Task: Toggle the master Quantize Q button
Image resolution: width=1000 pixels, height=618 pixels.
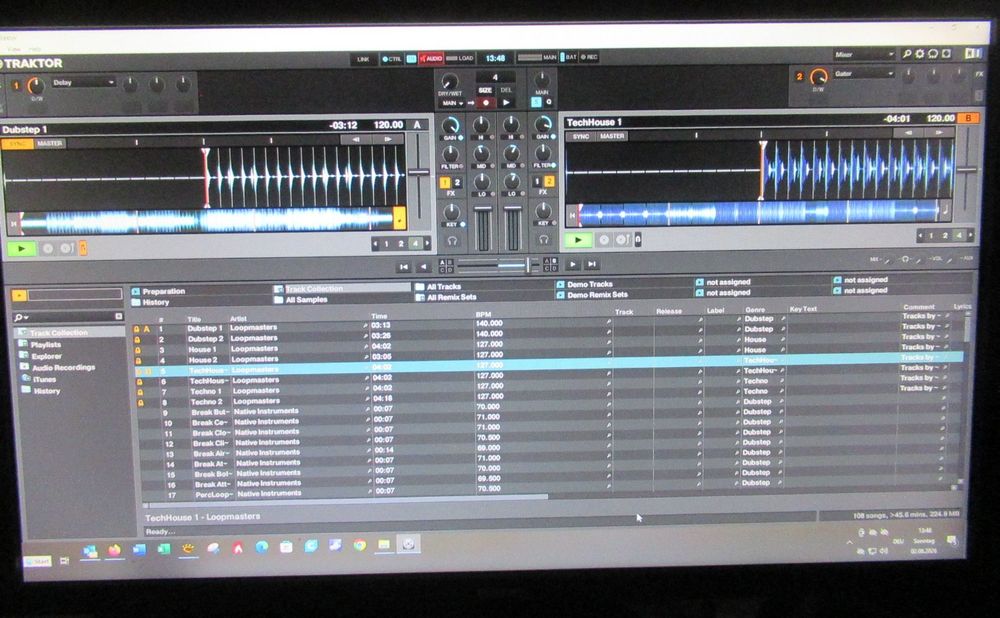Action: [x=548, y=102]
